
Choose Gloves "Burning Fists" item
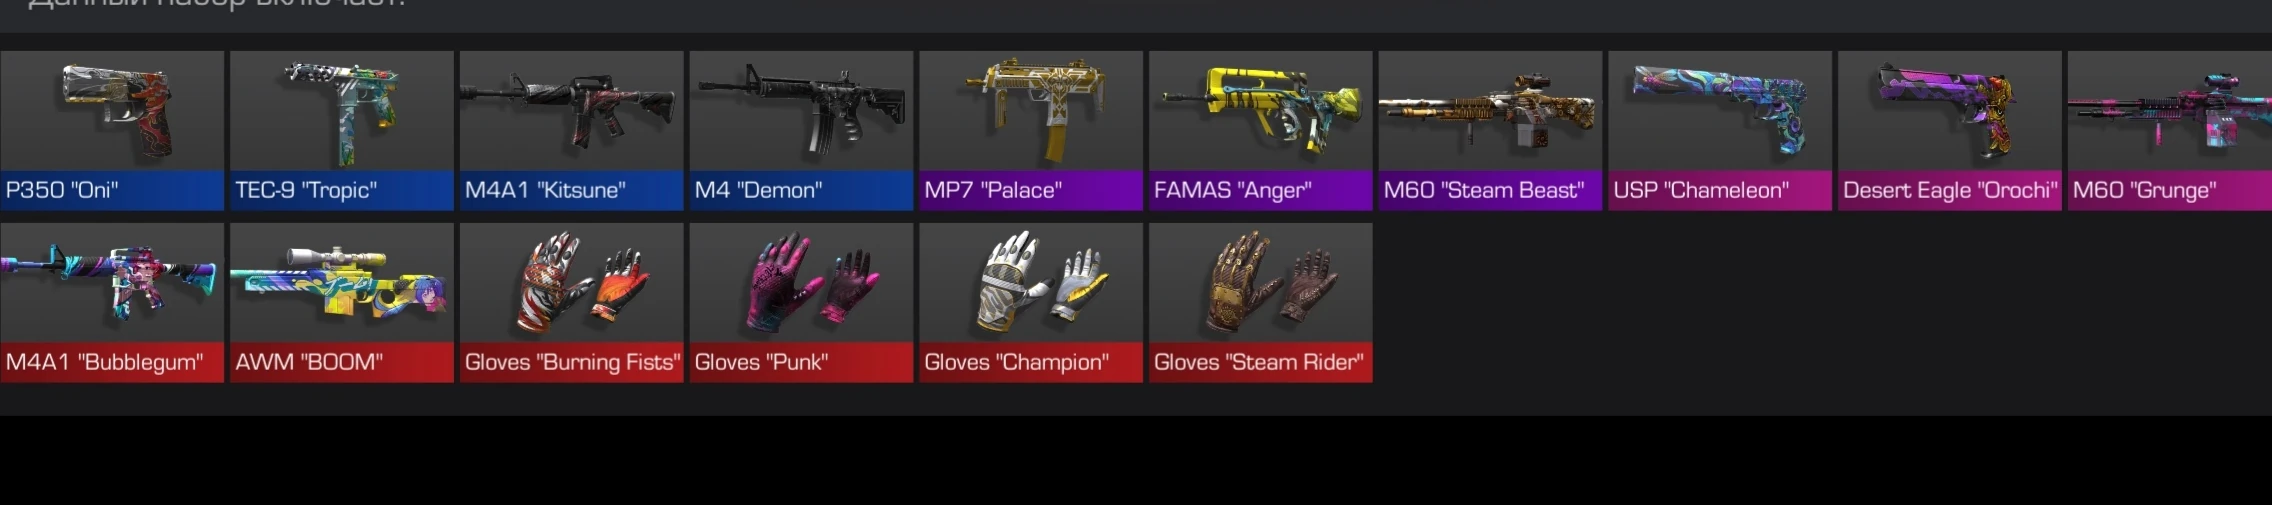click(572, 302)
